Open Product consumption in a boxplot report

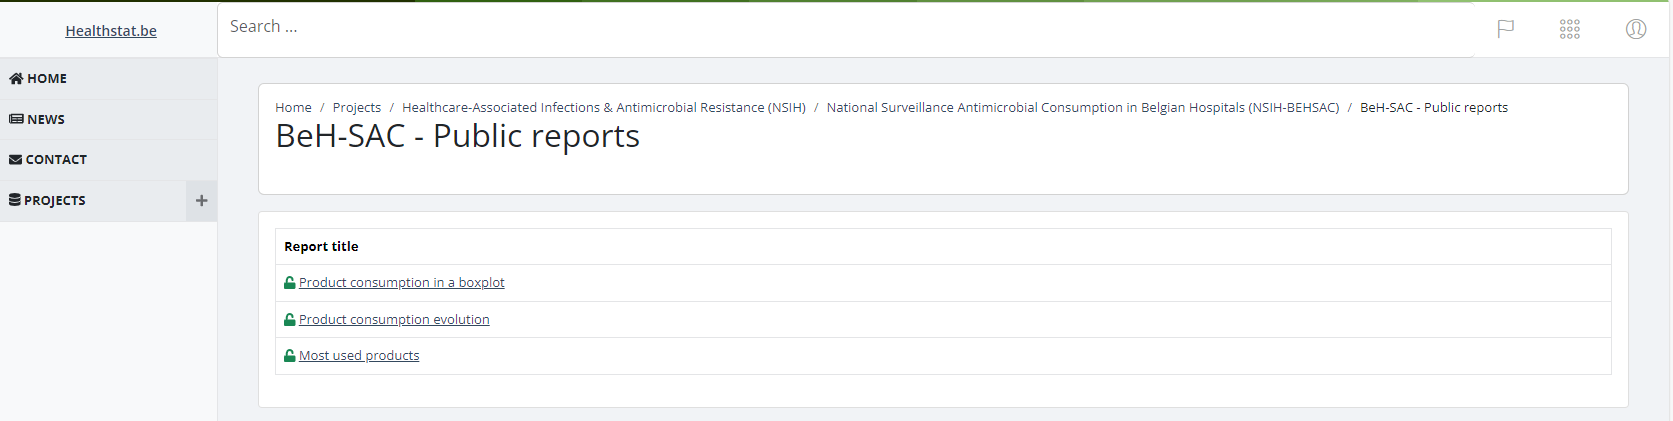(x=401, y=283)
